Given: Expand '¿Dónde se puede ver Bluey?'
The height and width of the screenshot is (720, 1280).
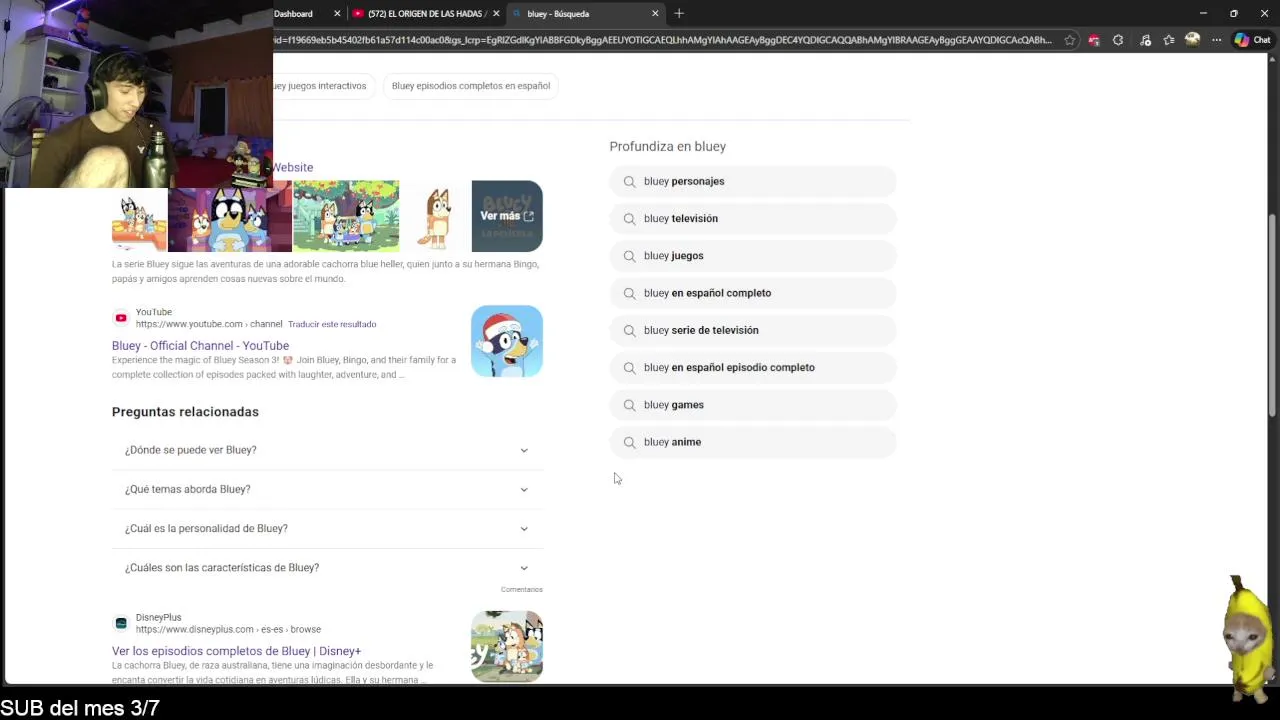Looking at the screenshot, I should click(x=327, y=450).
